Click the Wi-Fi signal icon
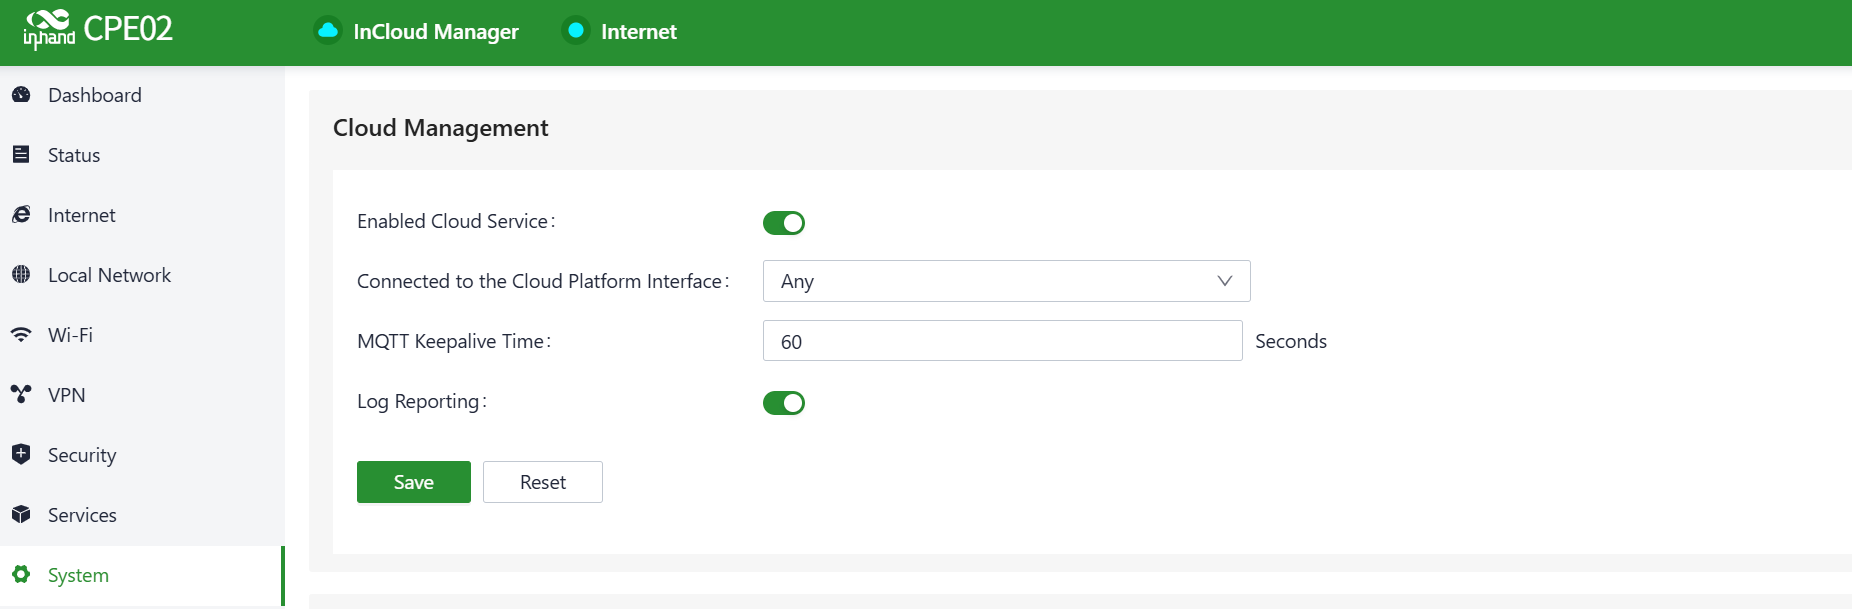The height and width of the screenshot is (609, 1852). [x=21, y=335]
